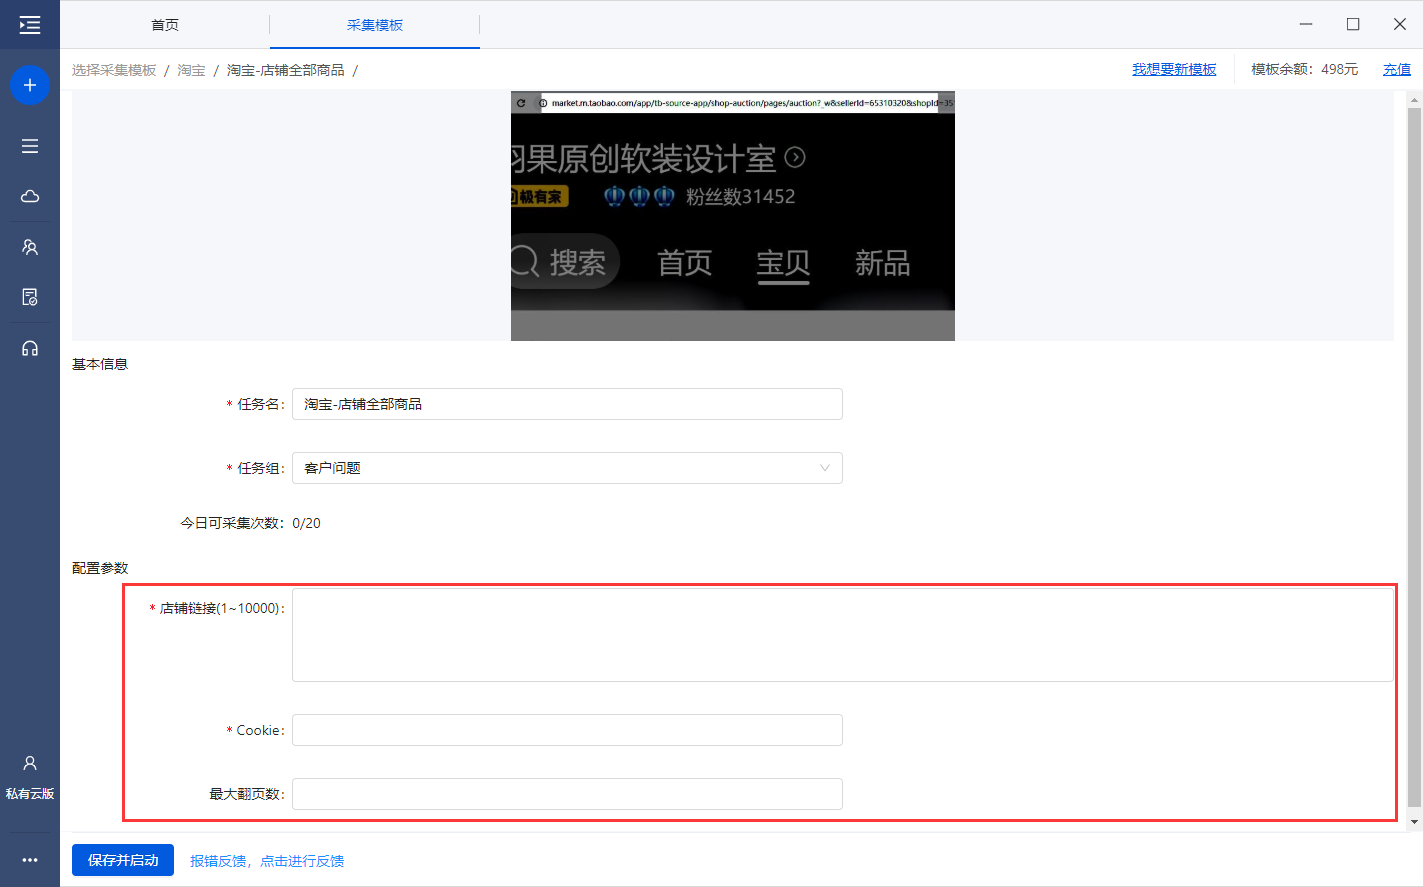Select the 采集模板 tab
Image resolution: width=1424 pixels, height=887 pixels.
(375, 25)
